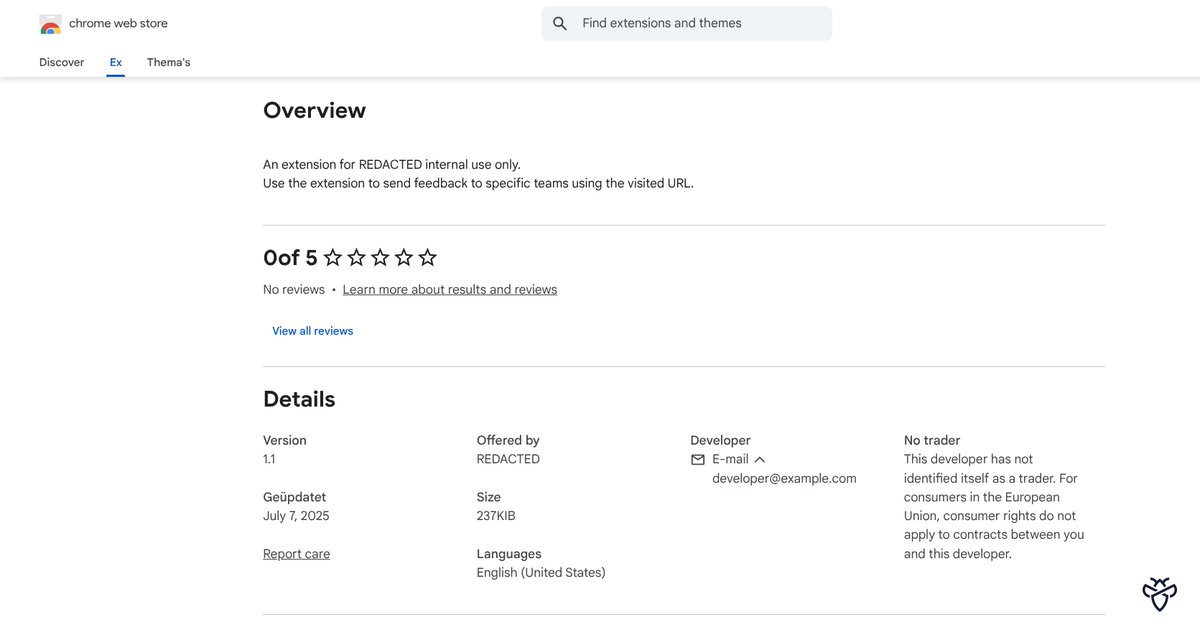Collapse the developer E-mail chevron

760,459
